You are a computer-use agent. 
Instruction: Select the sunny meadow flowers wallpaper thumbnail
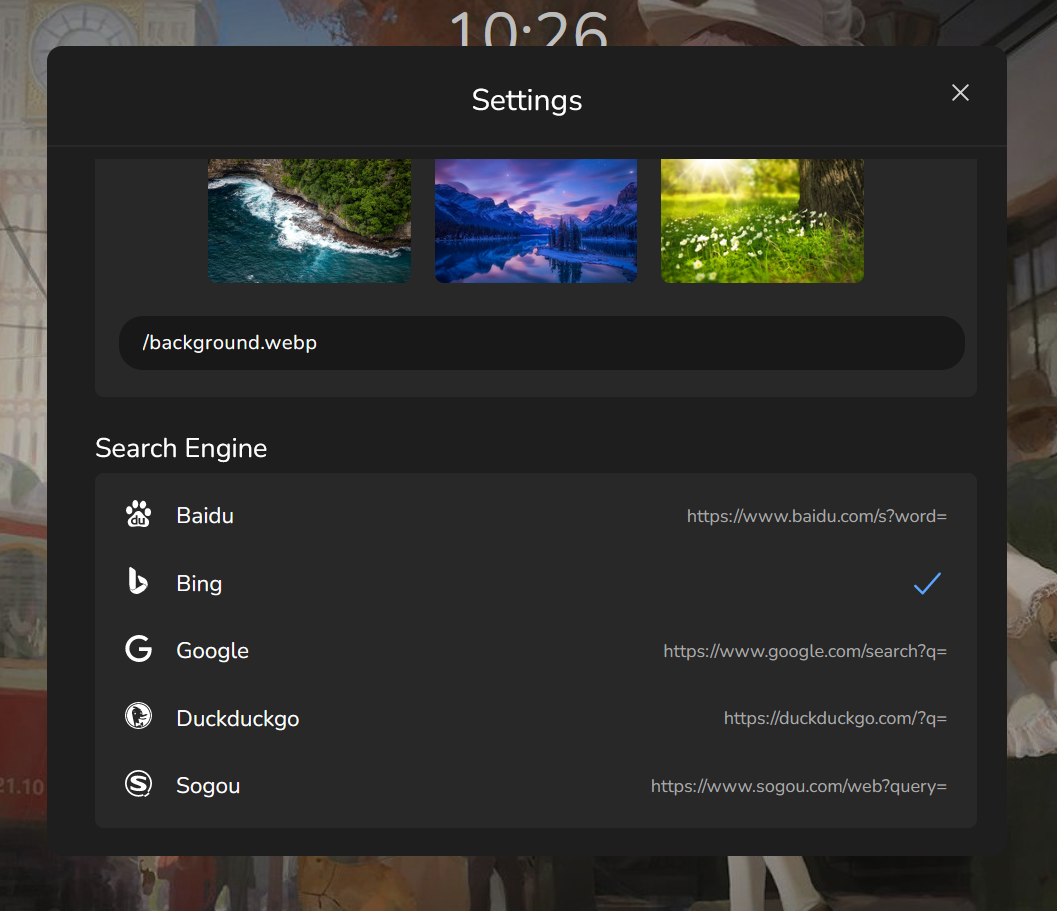762,221
